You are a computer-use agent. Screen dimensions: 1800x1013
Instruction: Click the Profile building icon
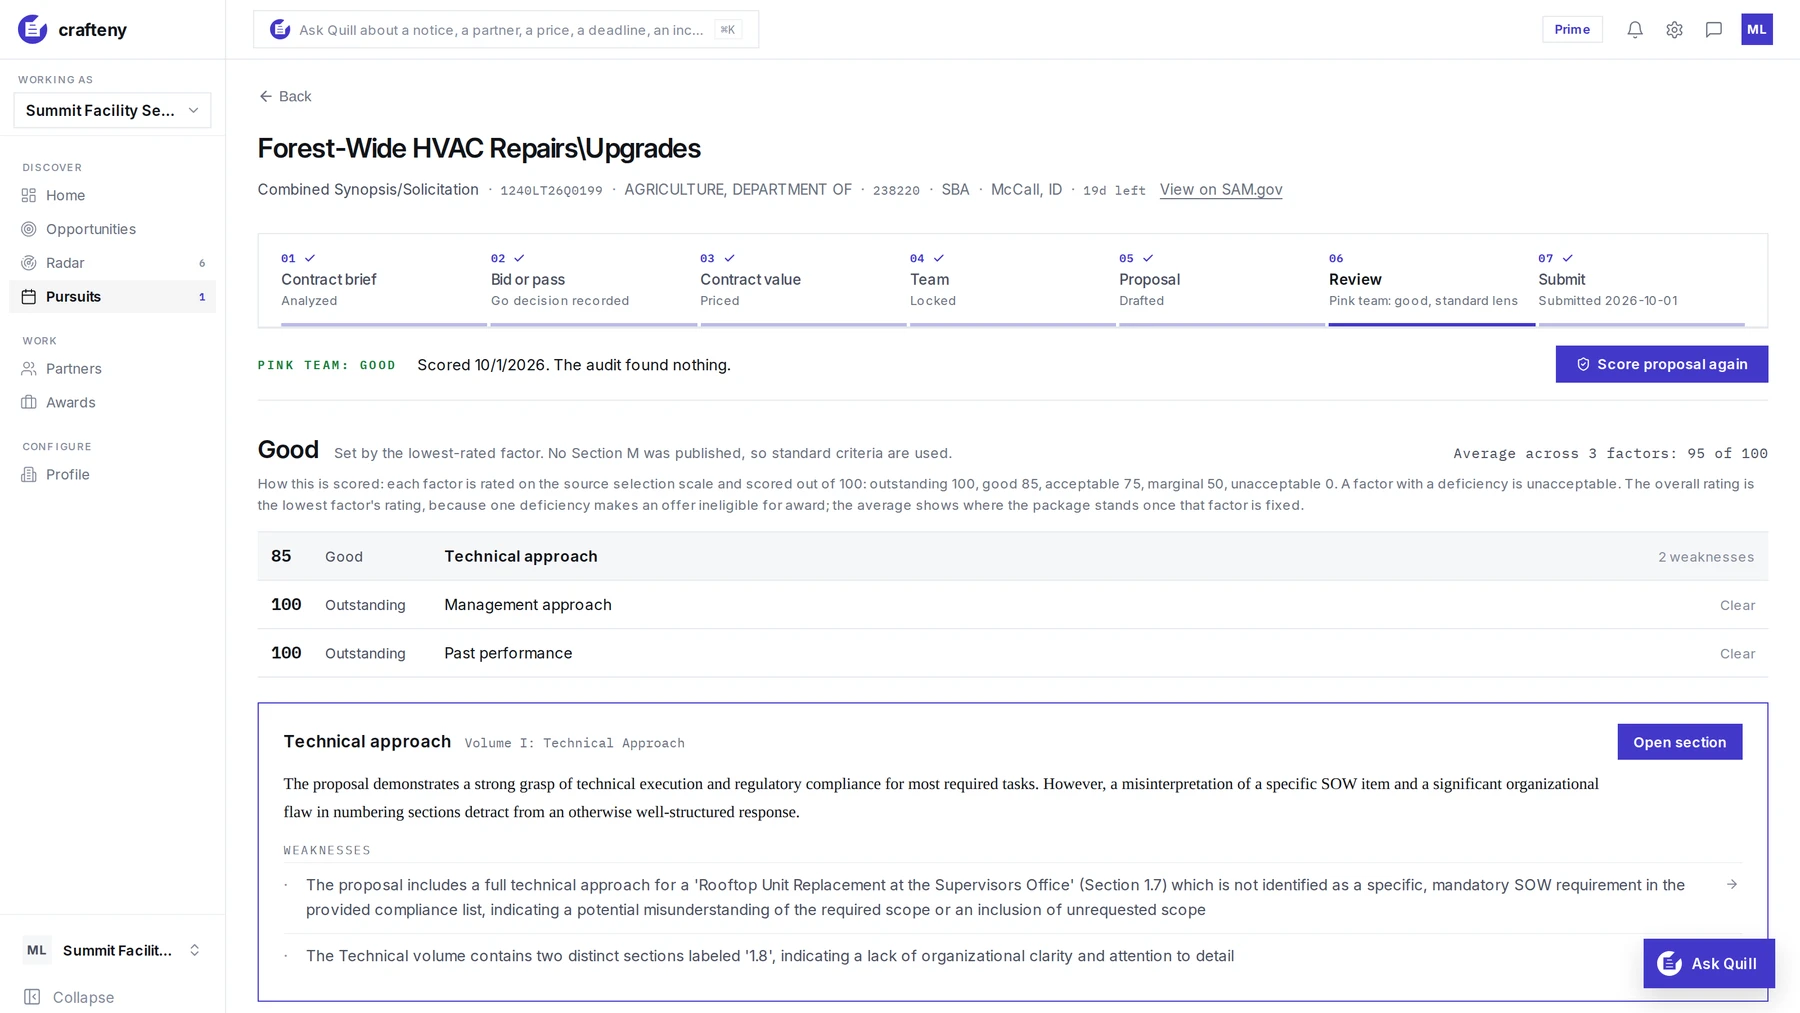[x=29, y=474]
